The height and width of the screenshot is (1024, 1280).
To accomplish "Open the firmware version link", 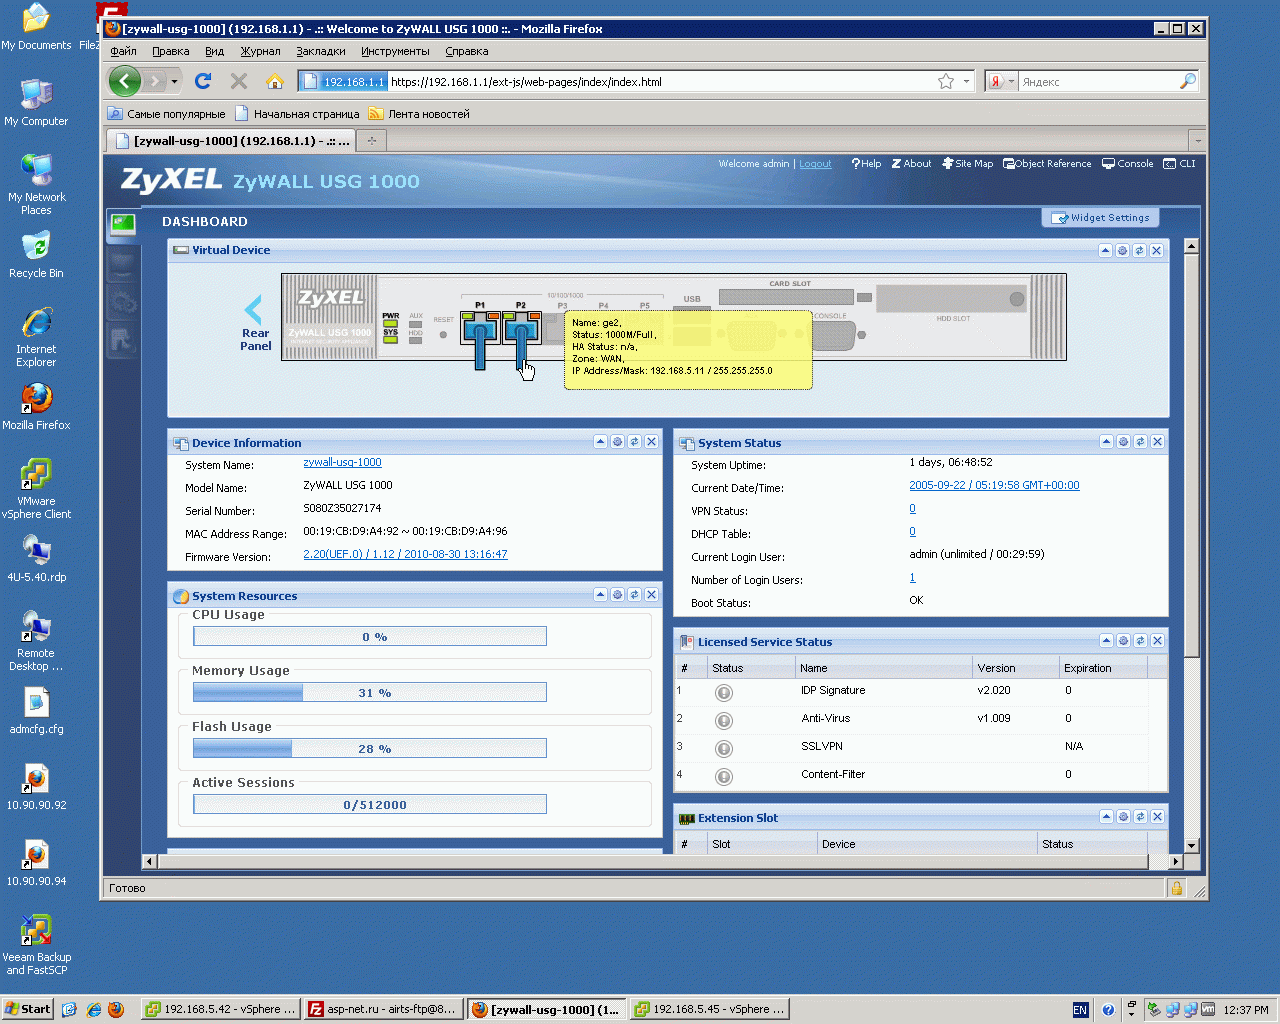I will 405,555.
